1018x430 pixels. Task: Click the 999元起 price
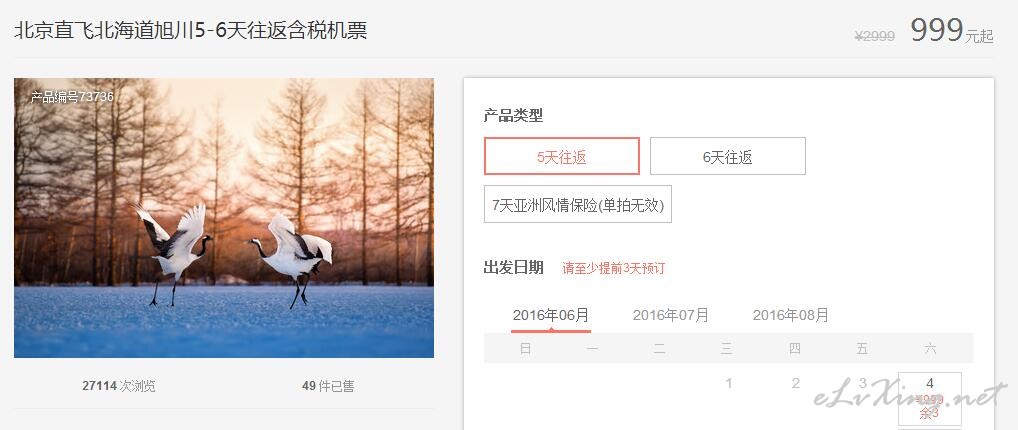(x=952, y=31)
